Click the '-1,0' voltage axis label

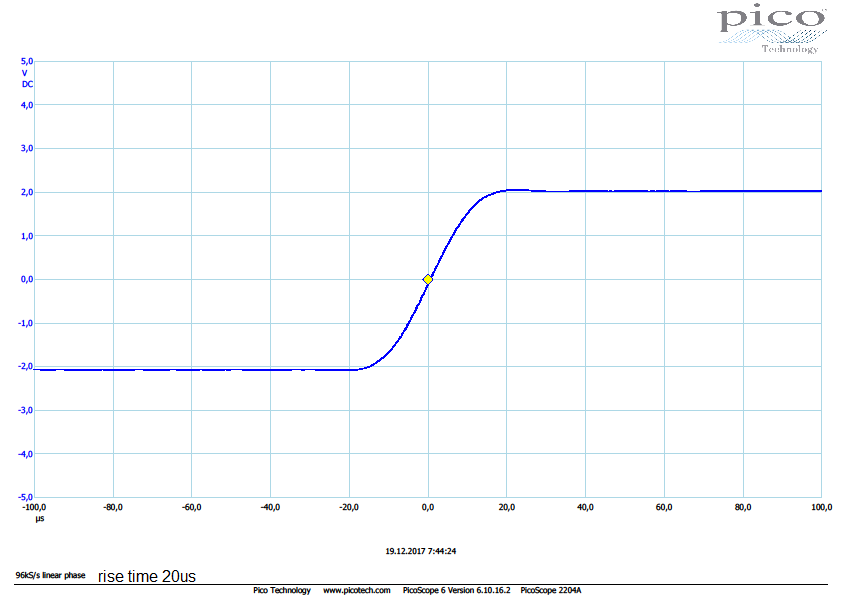pos(25,323)
